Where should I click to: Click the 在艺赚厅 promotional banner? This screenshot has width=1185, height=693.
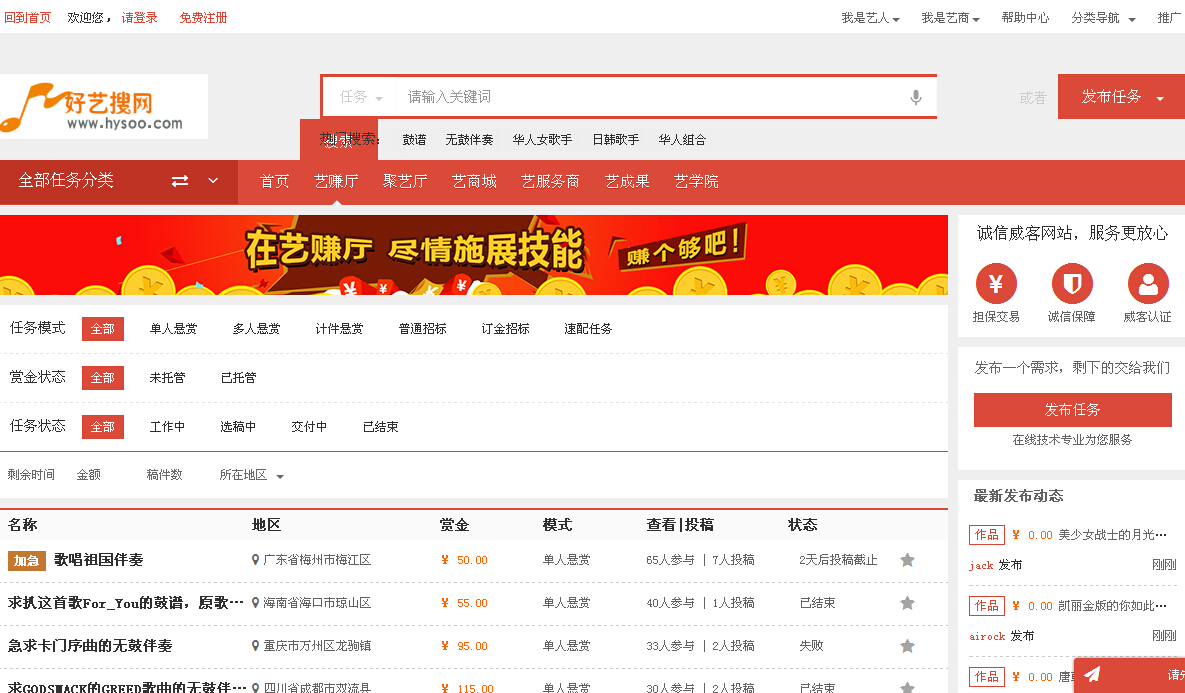(474, 255)
